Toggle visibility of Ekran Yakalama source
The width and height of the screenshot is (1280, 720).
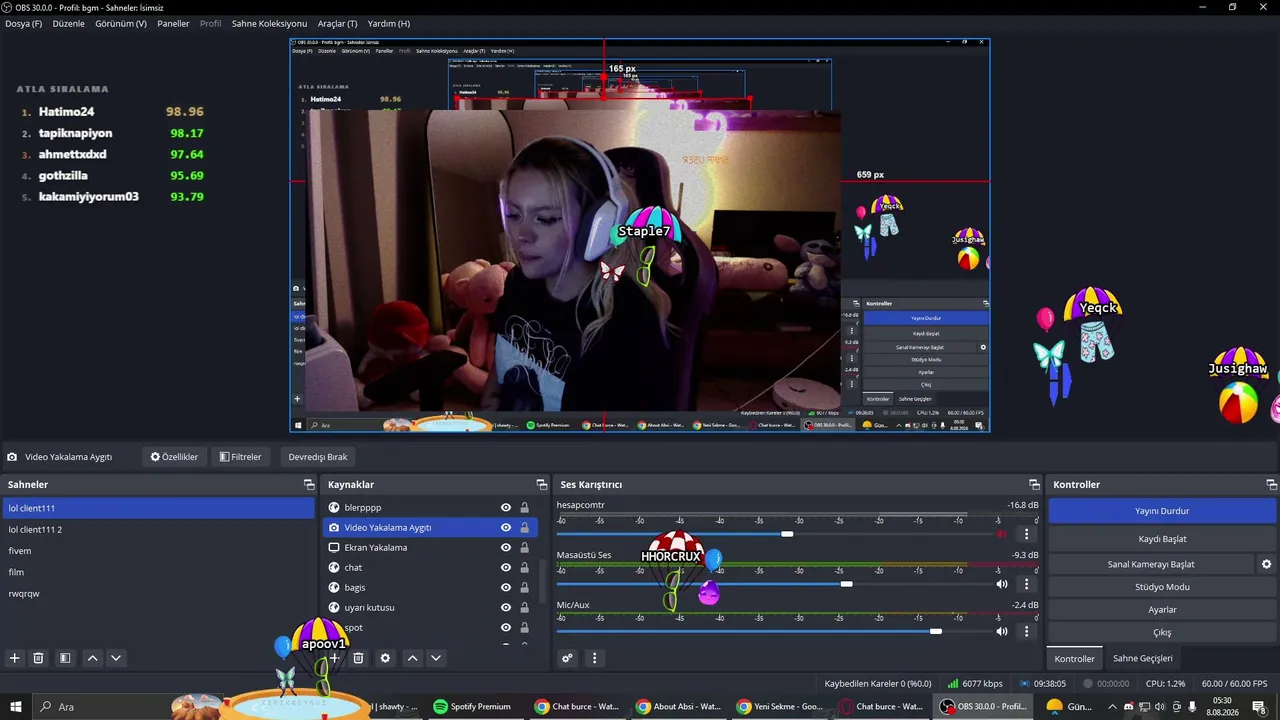click(506, 548)
